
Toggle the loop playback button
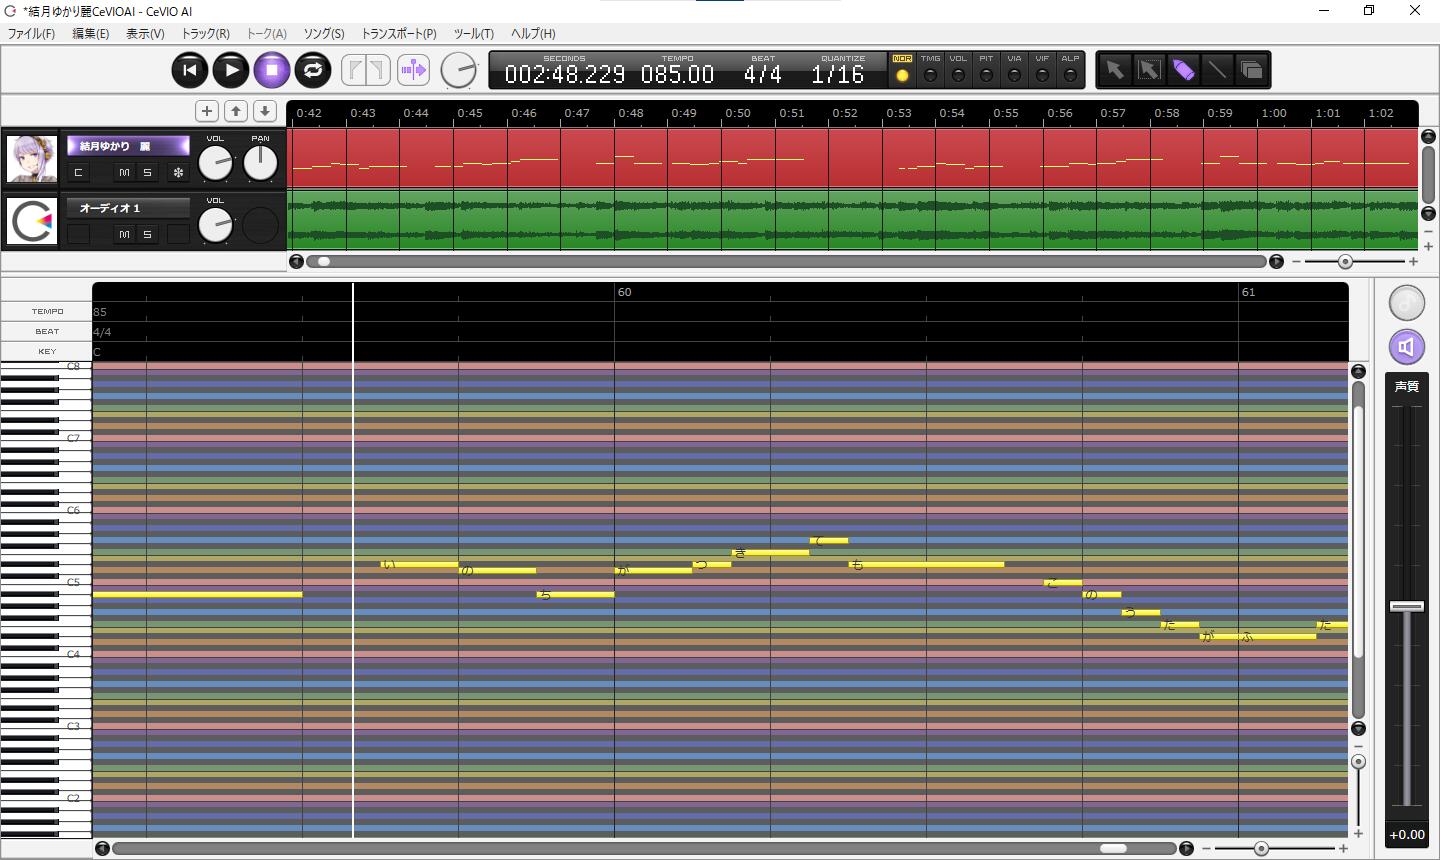[313, 70]
